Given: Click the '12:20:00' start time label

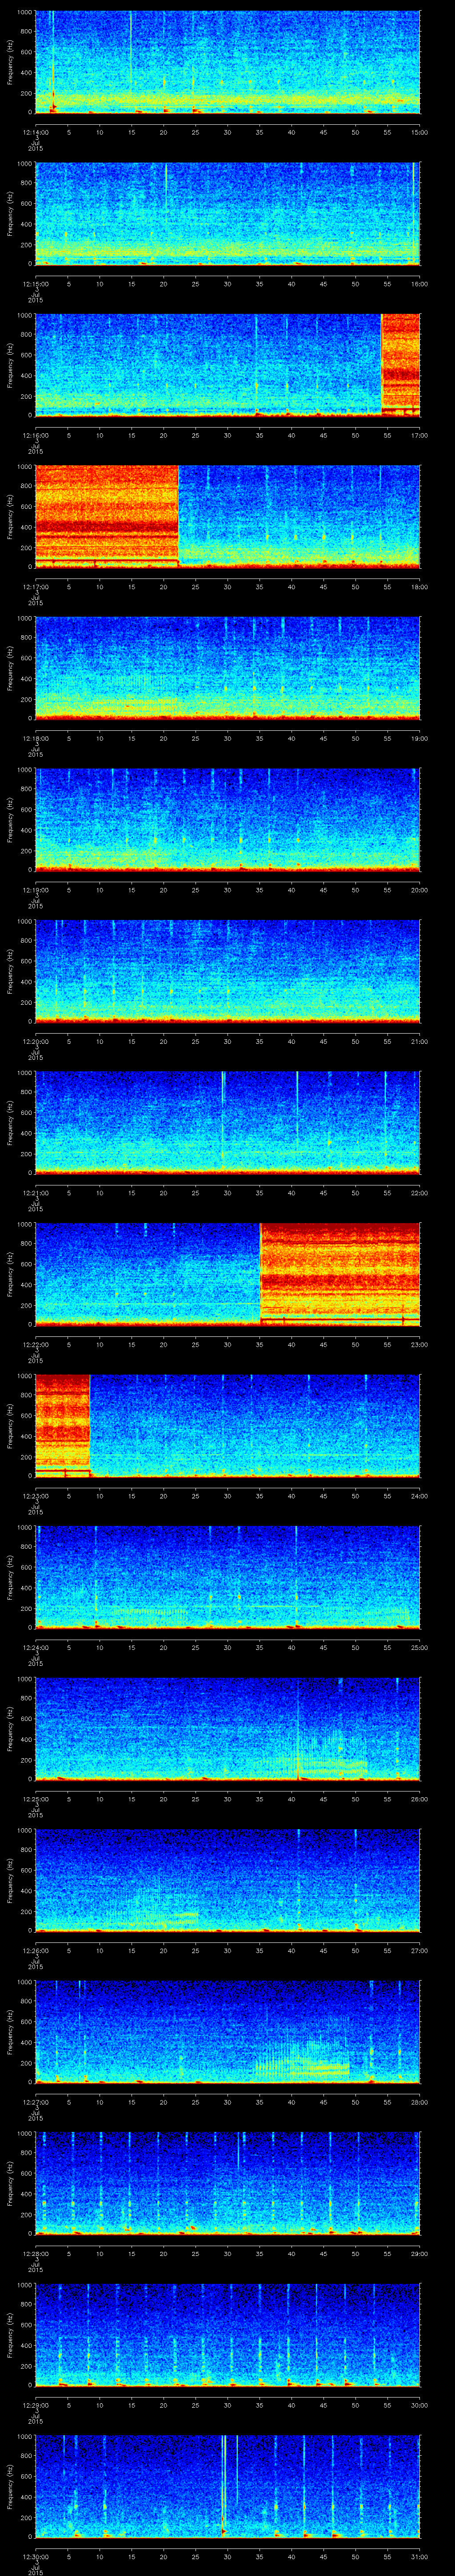Looking at the screenshot, I should 35,1041.
